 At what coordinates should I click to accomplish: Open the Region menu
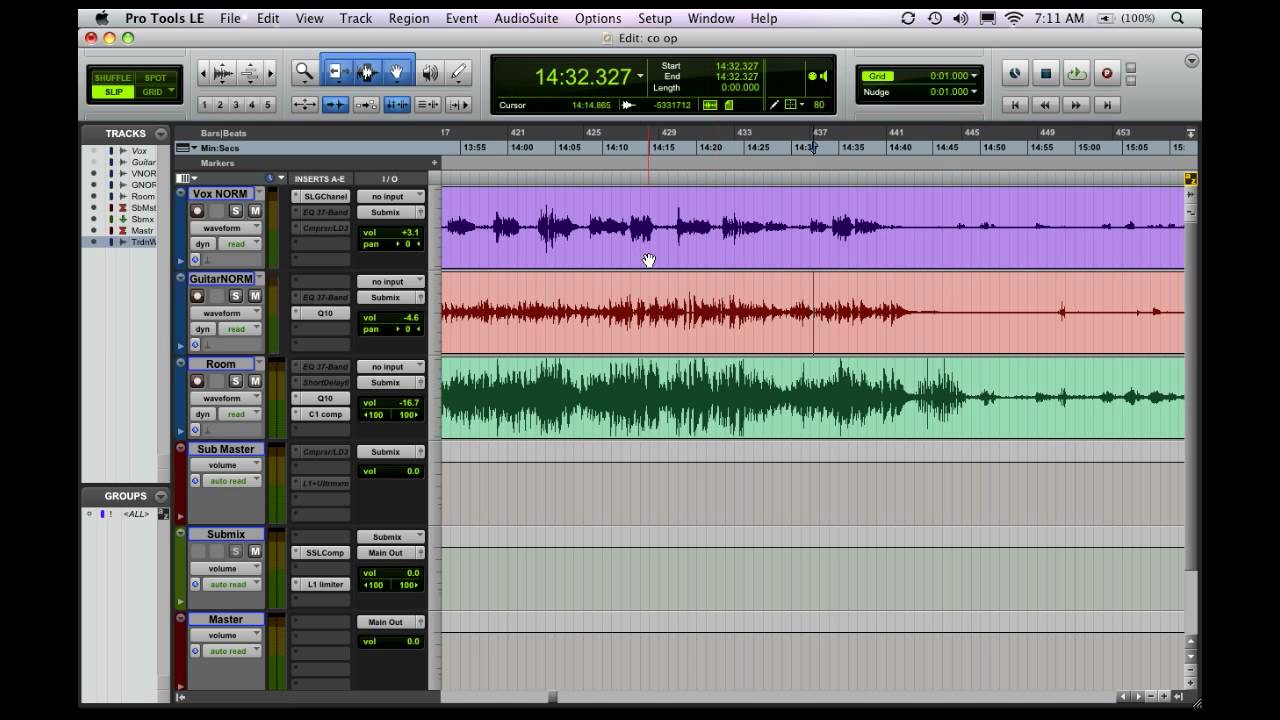408,18
